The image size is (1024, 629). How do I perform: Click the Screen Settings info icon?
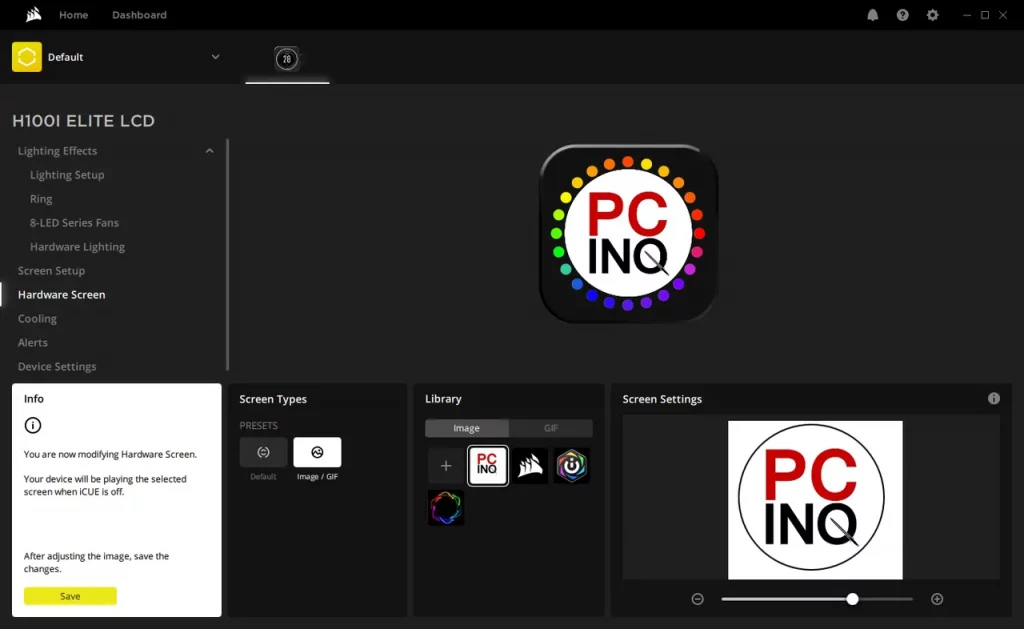pos(994,398)
